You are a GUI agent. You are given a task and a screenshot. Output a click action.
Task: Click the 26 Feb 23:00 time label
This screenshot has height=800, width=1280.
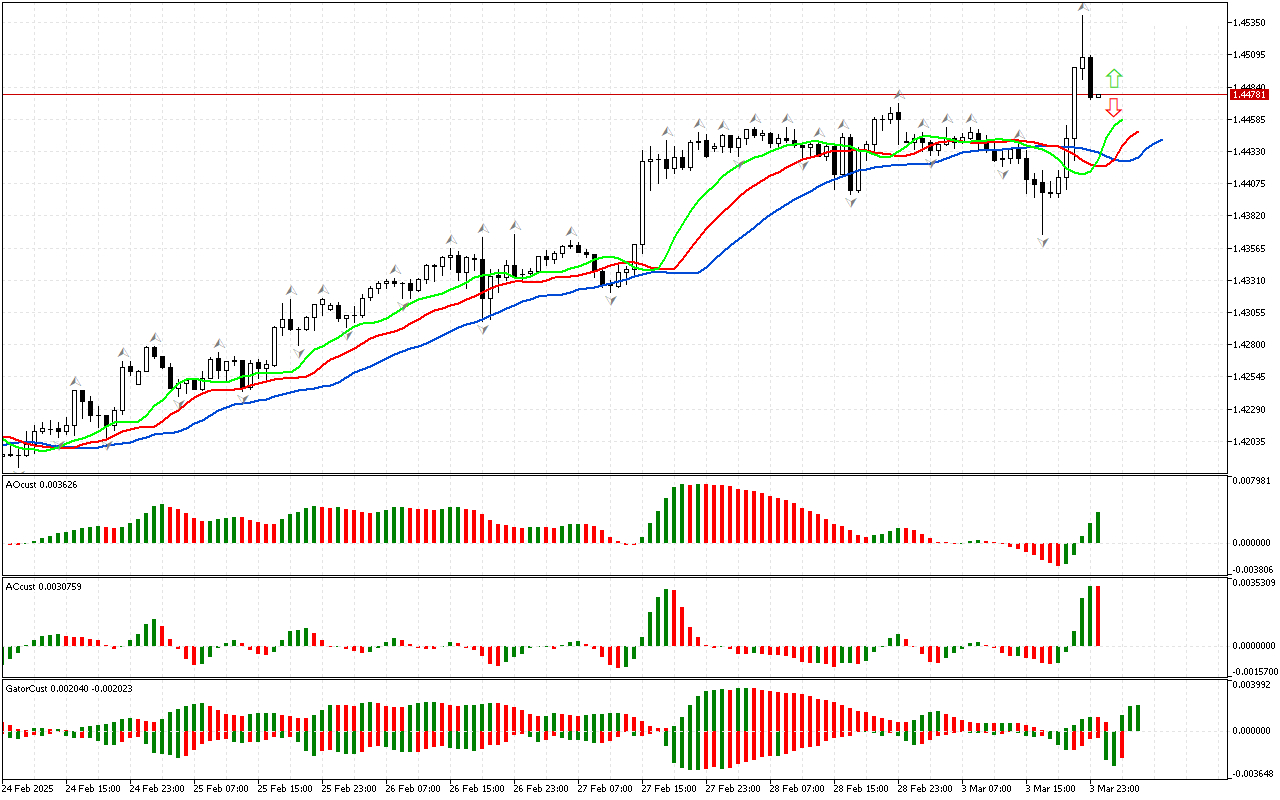pos(541,789)
